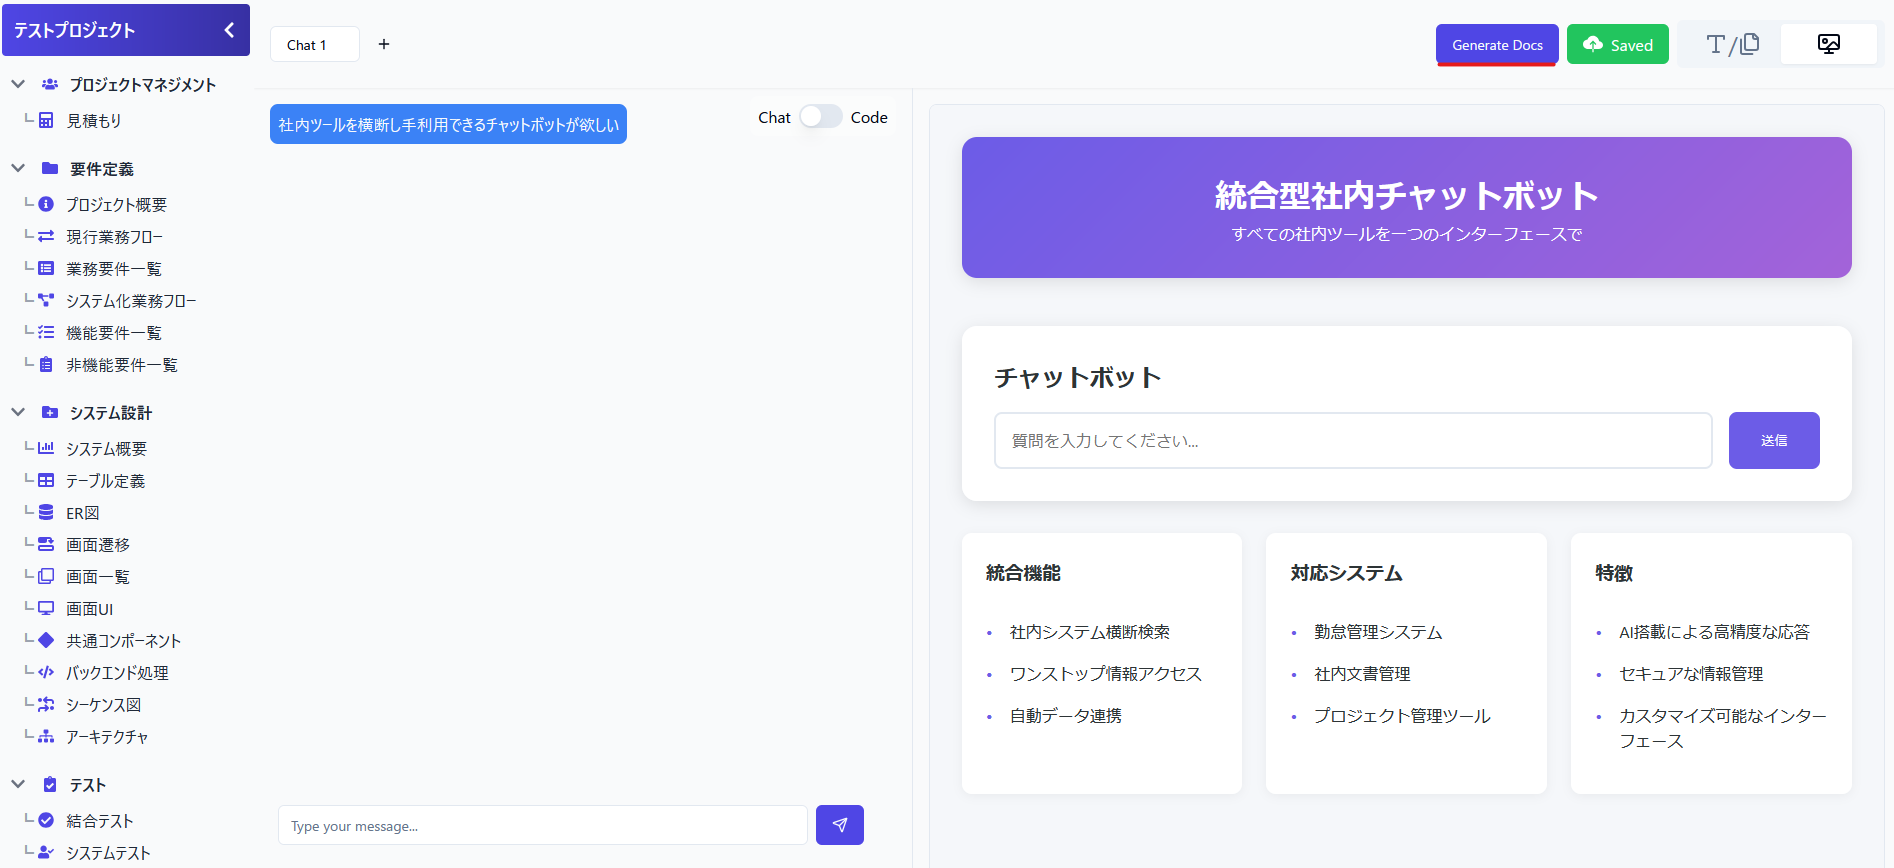Click the stacked windows icon beside 画面一覧
This screenshot has width=1894, height=868.
(x=46, y=576)
